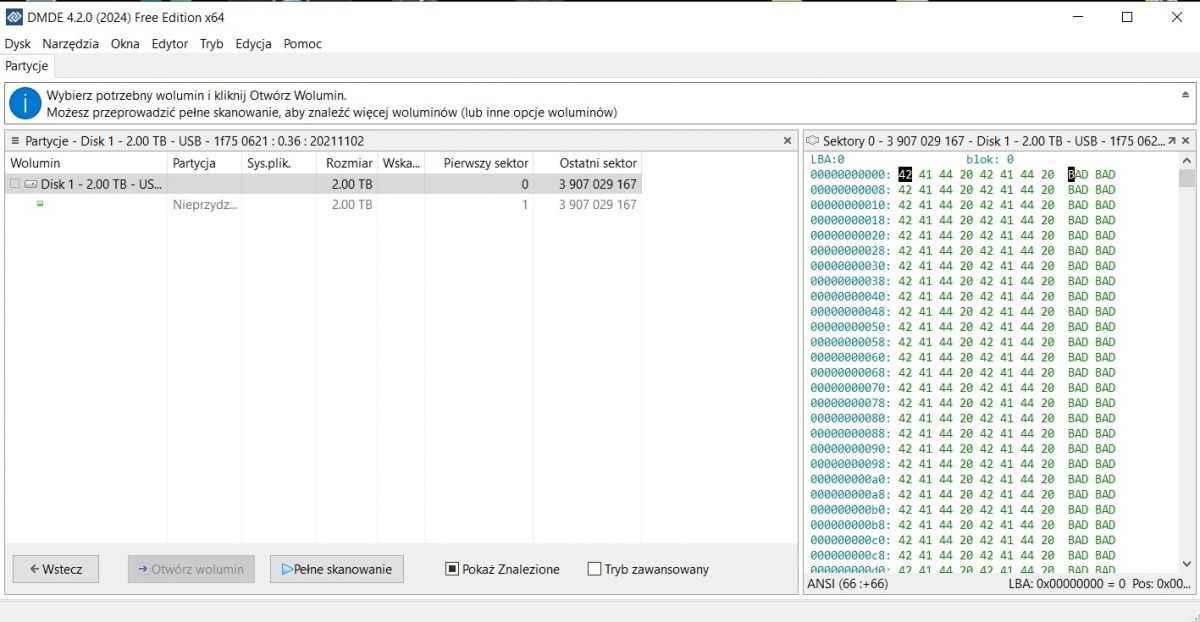Click the Rozmiar column header
This screenshot has height=622, width=1200.
pos(347,162)
